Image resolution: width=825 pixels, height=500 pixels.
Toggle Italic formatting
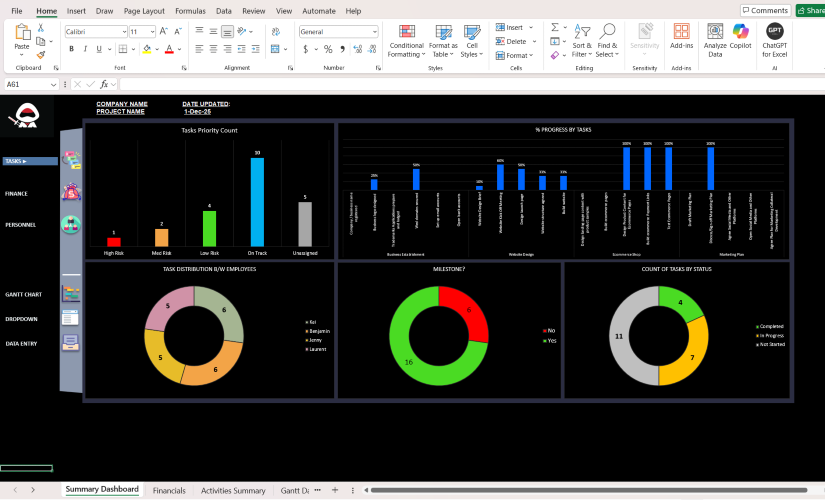click(x=85, y=49)
